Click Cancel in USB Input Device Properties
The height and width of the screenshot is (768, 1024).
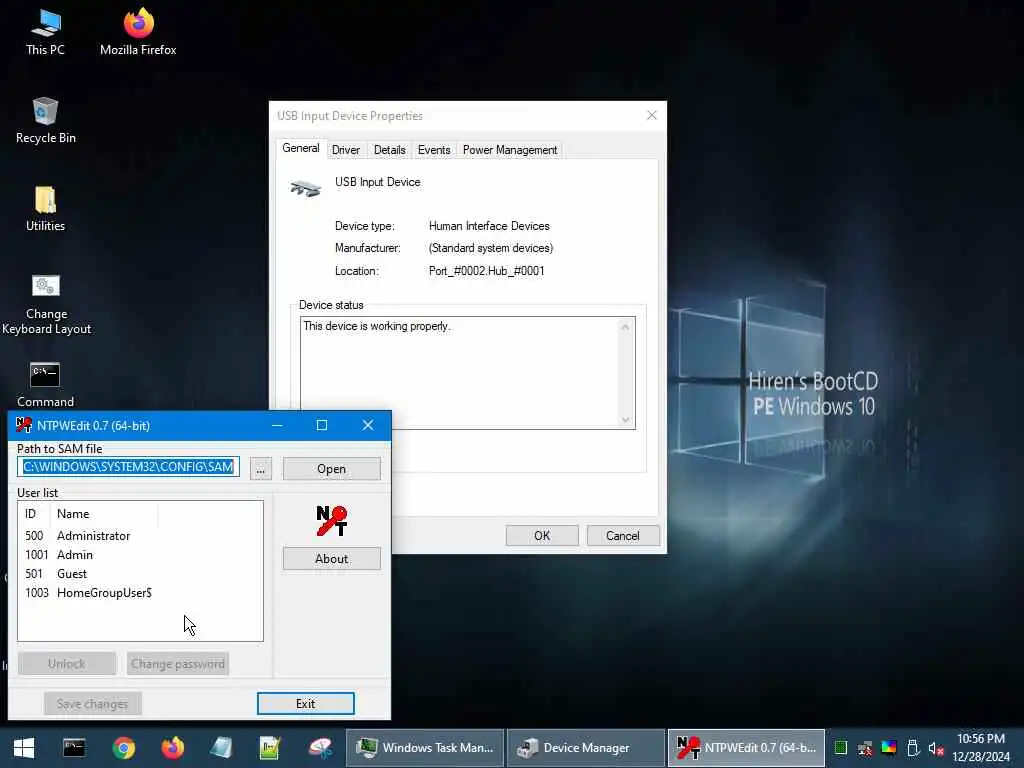point(622,536)
